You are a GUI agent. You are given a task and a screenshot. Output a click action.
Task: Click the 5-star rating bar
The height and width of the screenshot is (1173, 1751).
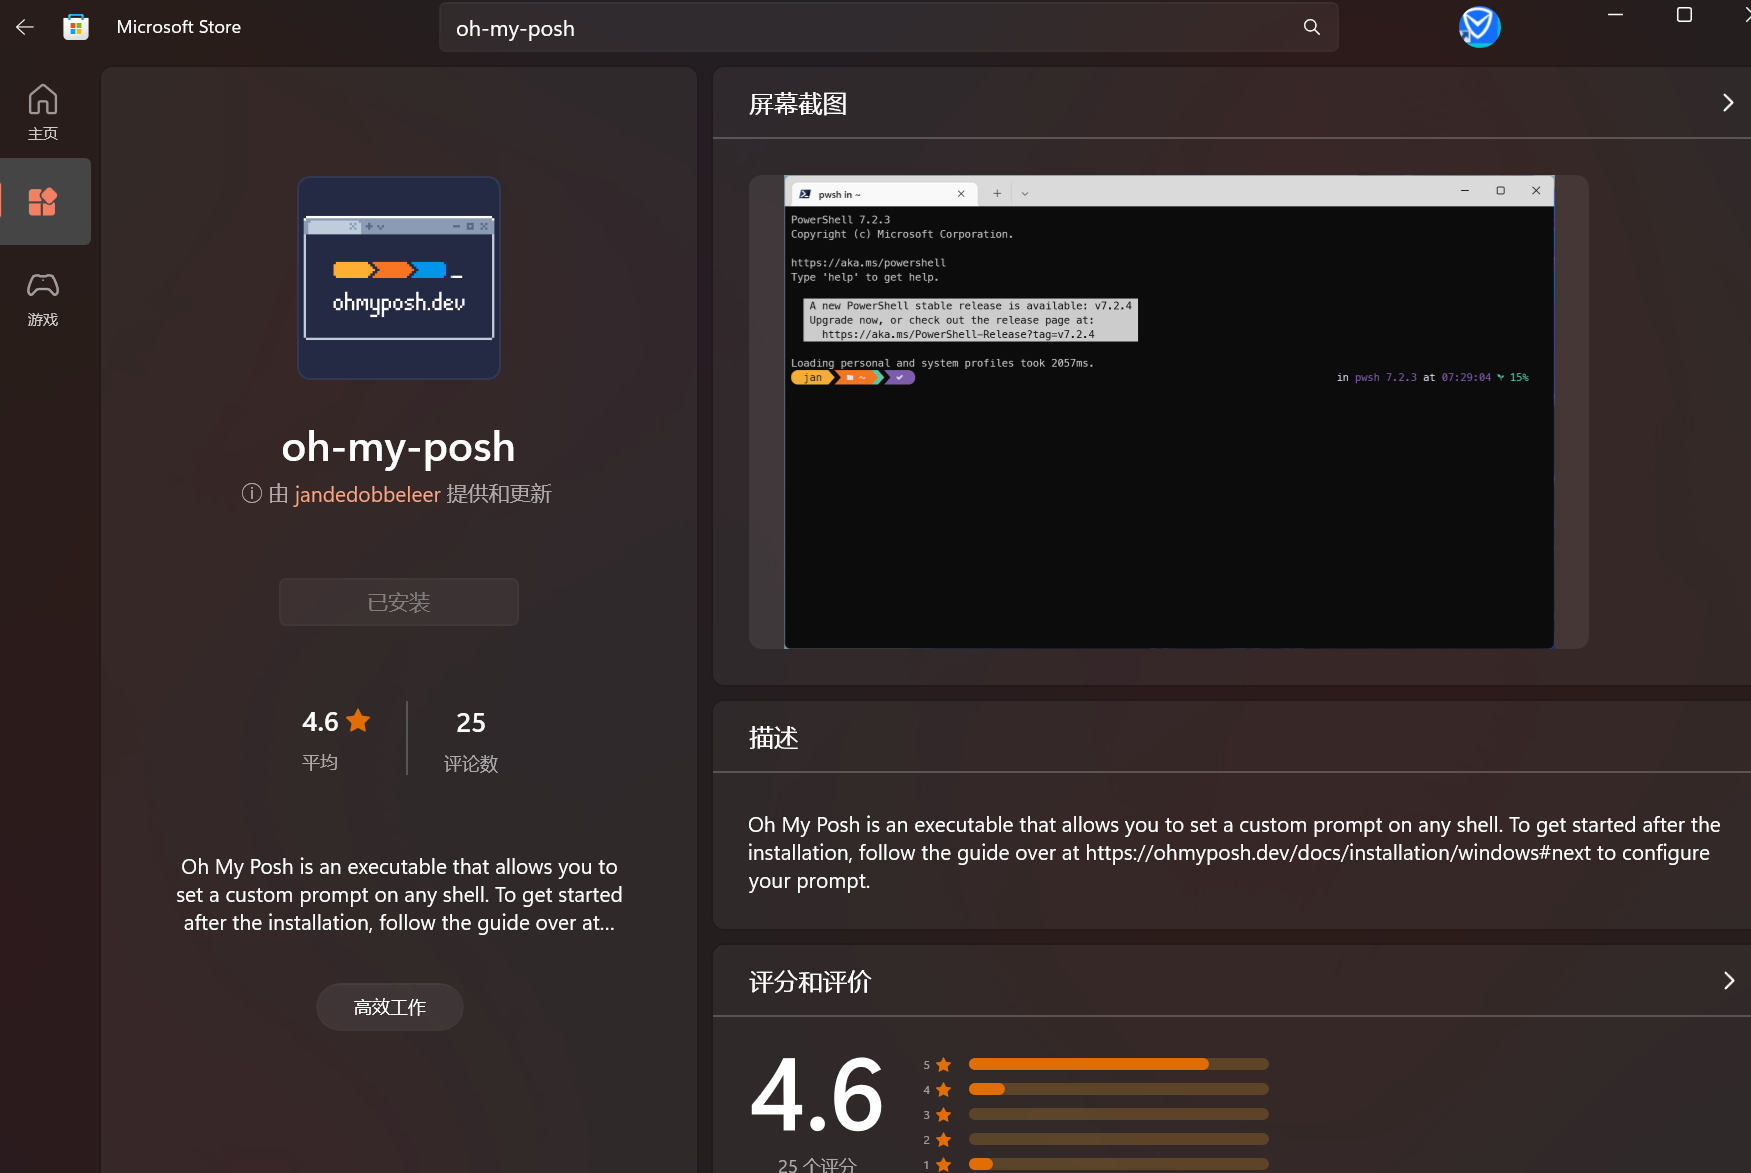tap(1118, 1064)
